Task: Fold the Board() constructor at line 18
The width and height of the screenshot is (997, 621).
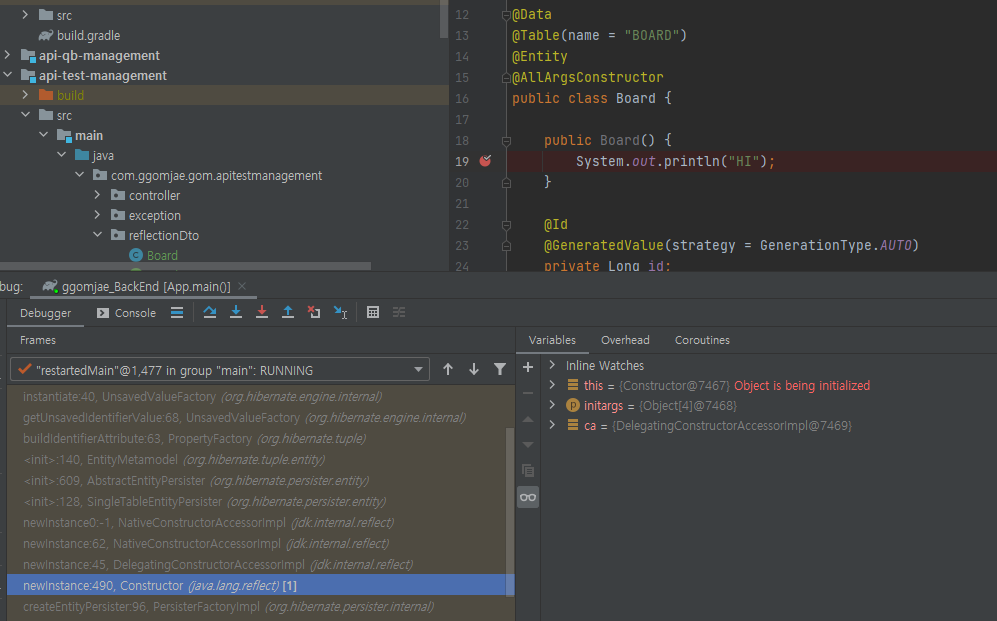Action: [506, 140]
